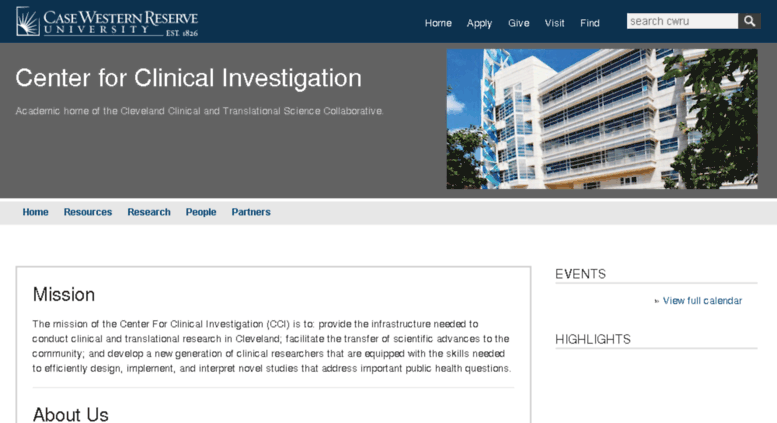Focus the search cwru input field
The image size is (777, 423).
[682, 21]
